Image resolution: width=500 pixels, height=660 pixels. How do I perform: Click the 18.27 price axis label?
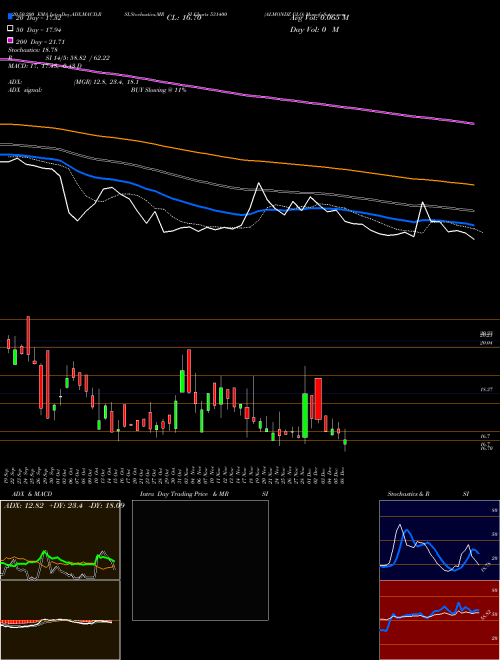pos(487,390)
